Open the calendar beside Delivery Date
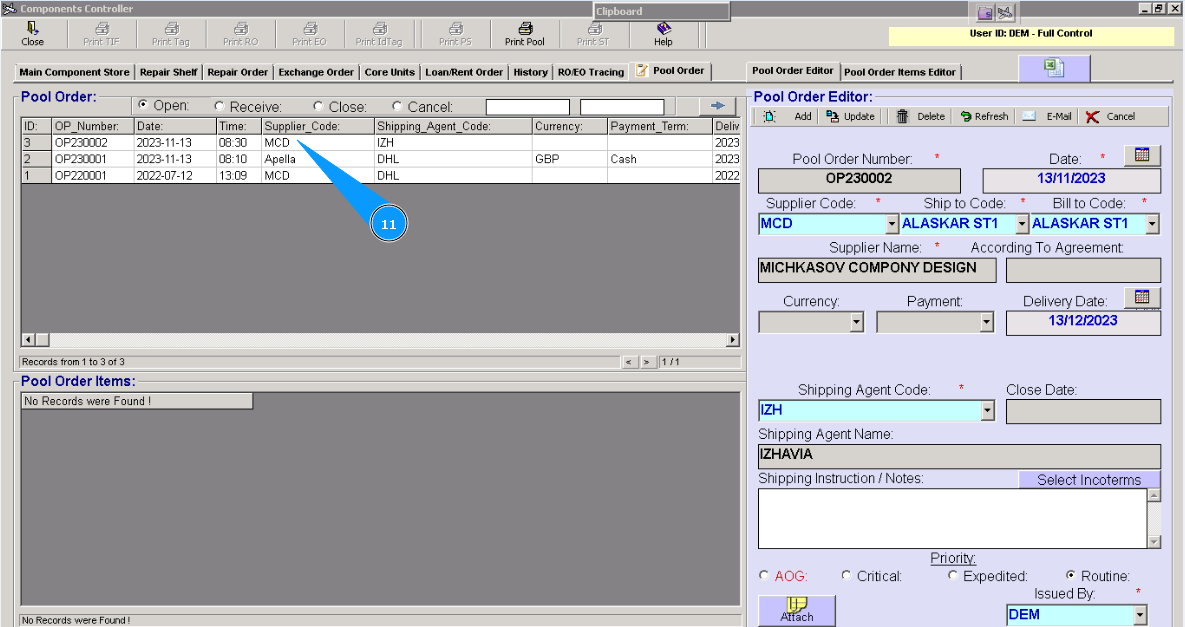The height and width of the screenshot is (627, 1185). [1142, 297]
